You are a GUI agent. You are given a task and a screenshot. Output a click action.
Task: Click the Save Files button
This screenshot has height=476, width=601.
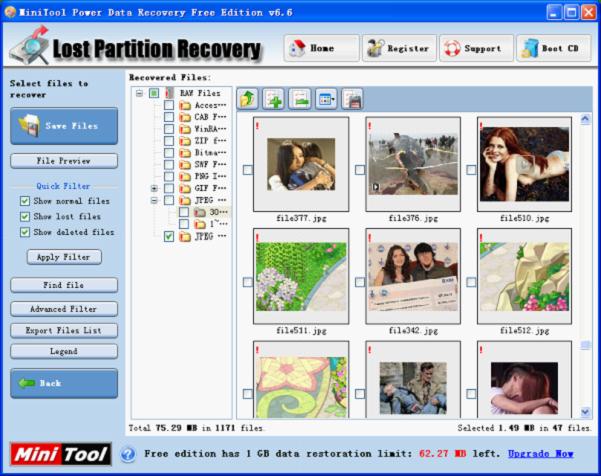click(64, 126)
